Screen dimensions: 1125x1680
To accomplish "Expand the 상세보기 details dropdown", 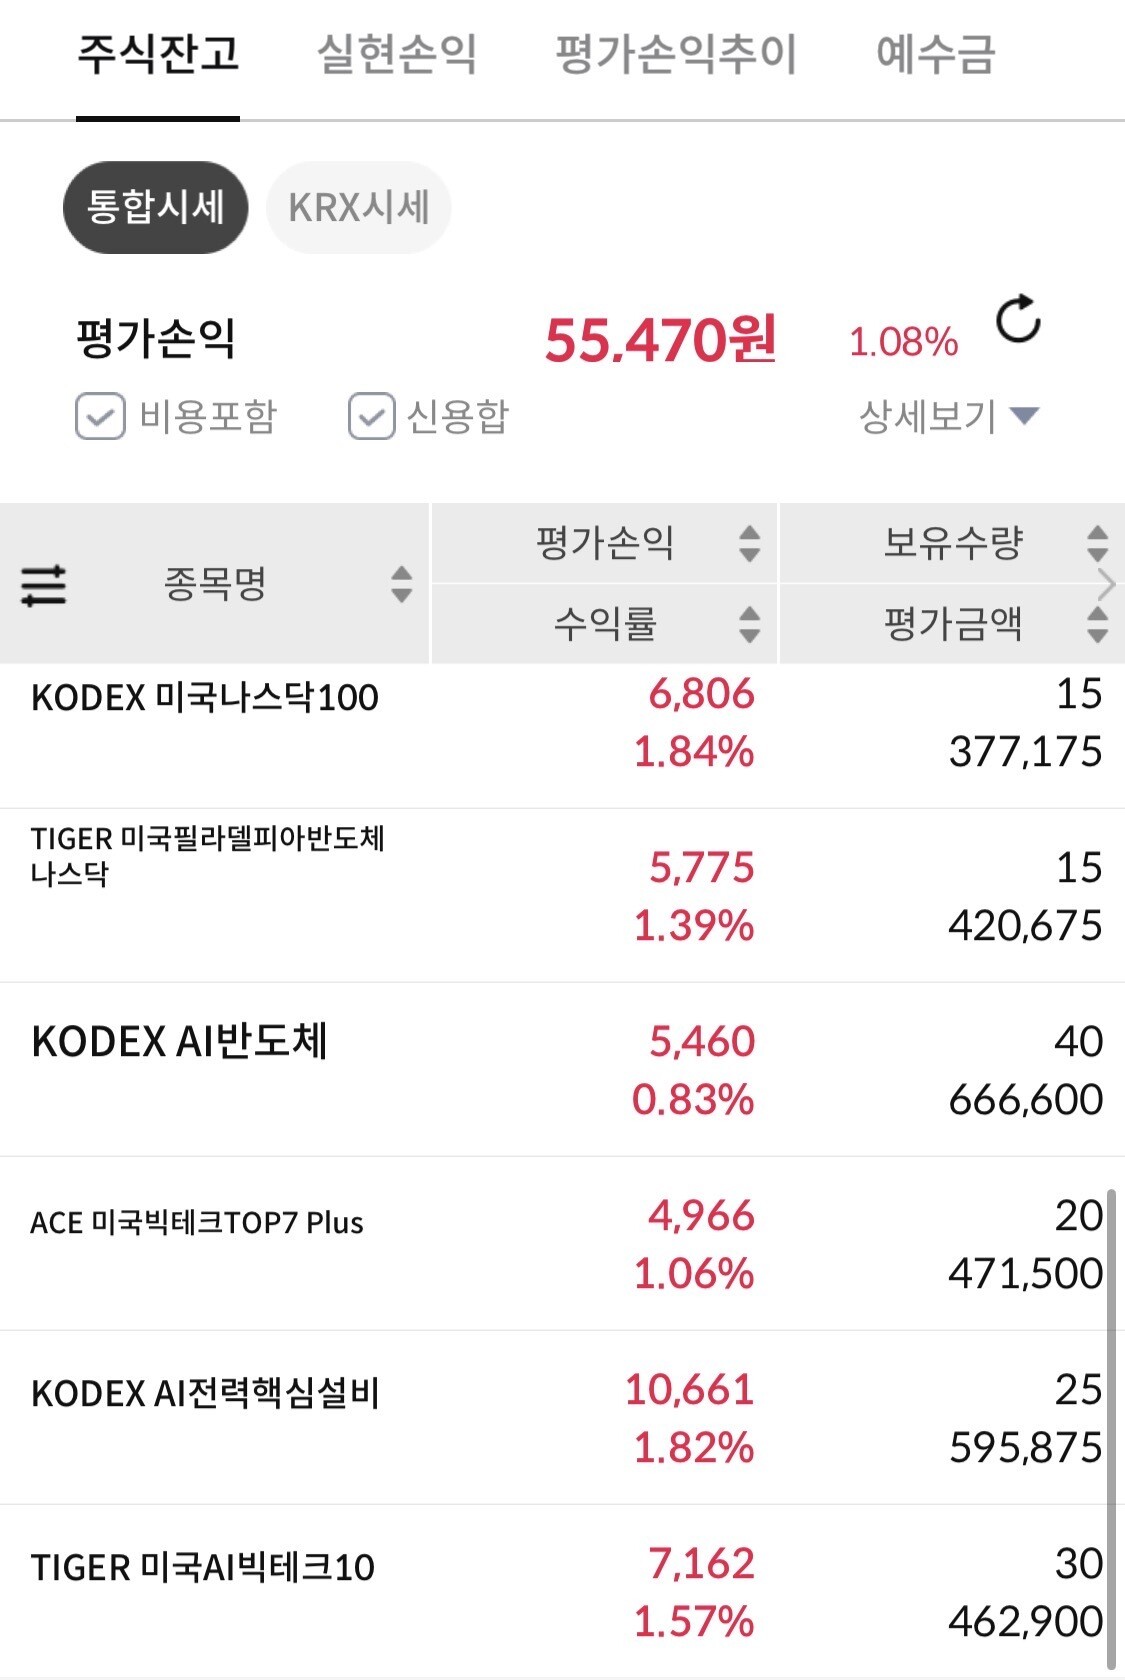I will (x=949, y=416).
